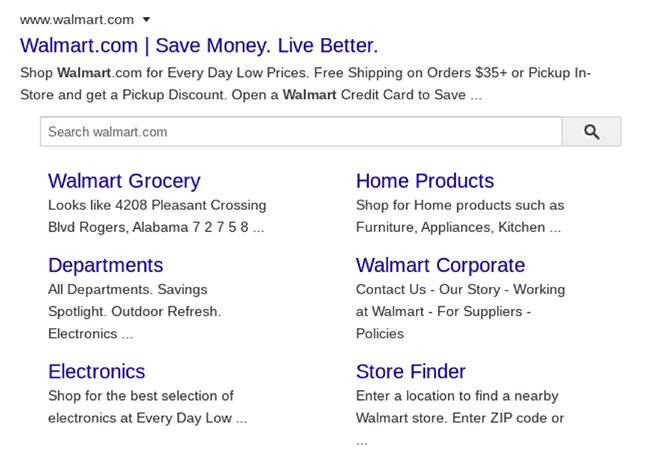Image resolution: width=650 pixels, height=457 pixels.
Task: Open the Store Finder sitelink
Action: (411, 372)
